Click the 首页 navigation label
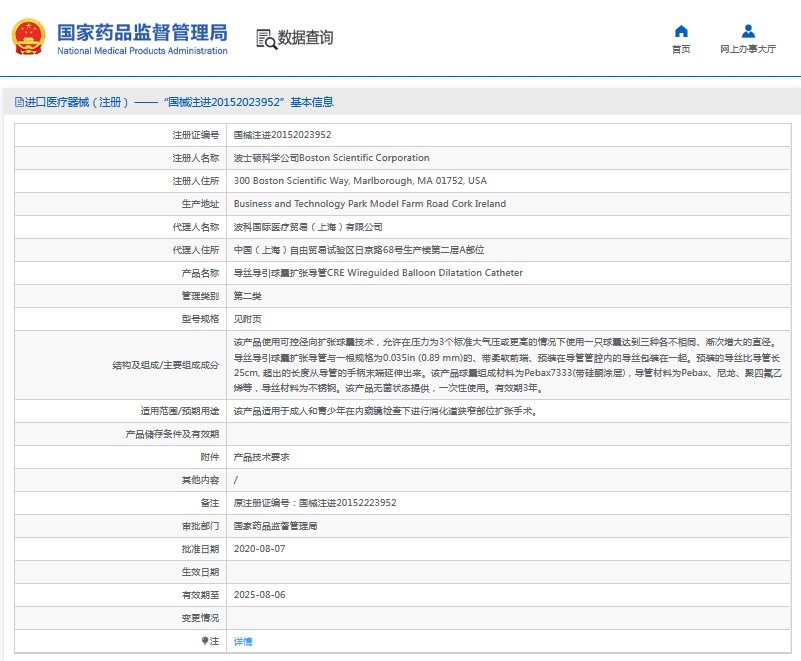Viewport: 801px width, 661px height. coord(681,49)
